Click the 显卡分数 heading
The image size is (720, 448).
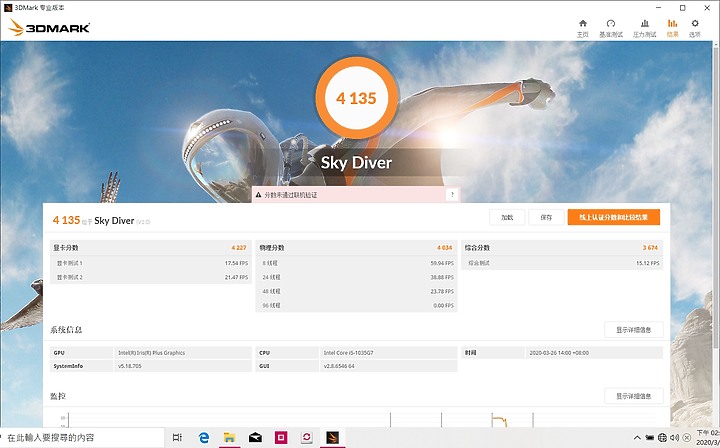[x=66, y=248]
